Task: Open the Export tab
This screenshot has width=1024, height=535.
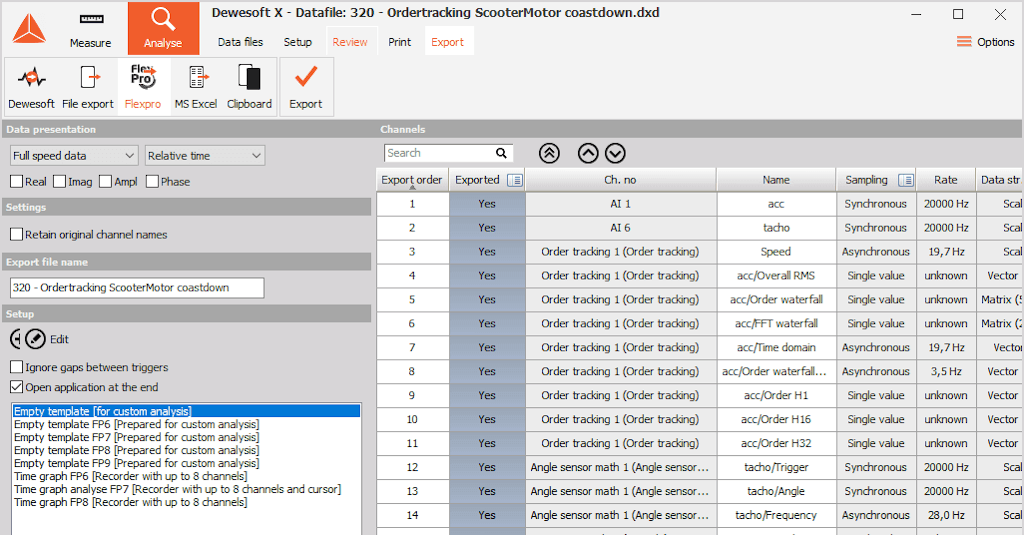Action: [447, 42]
